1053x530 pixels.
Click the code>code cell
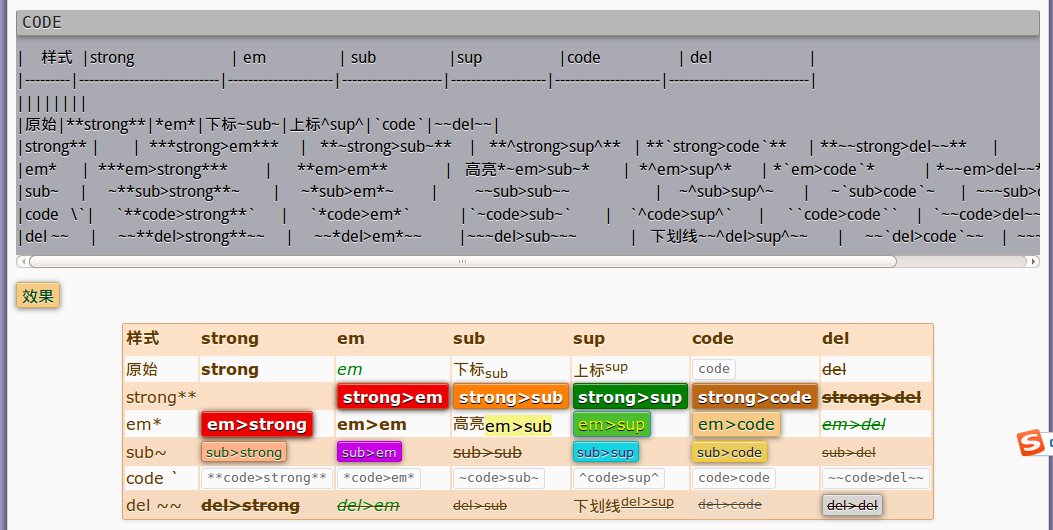coord(734,478)
